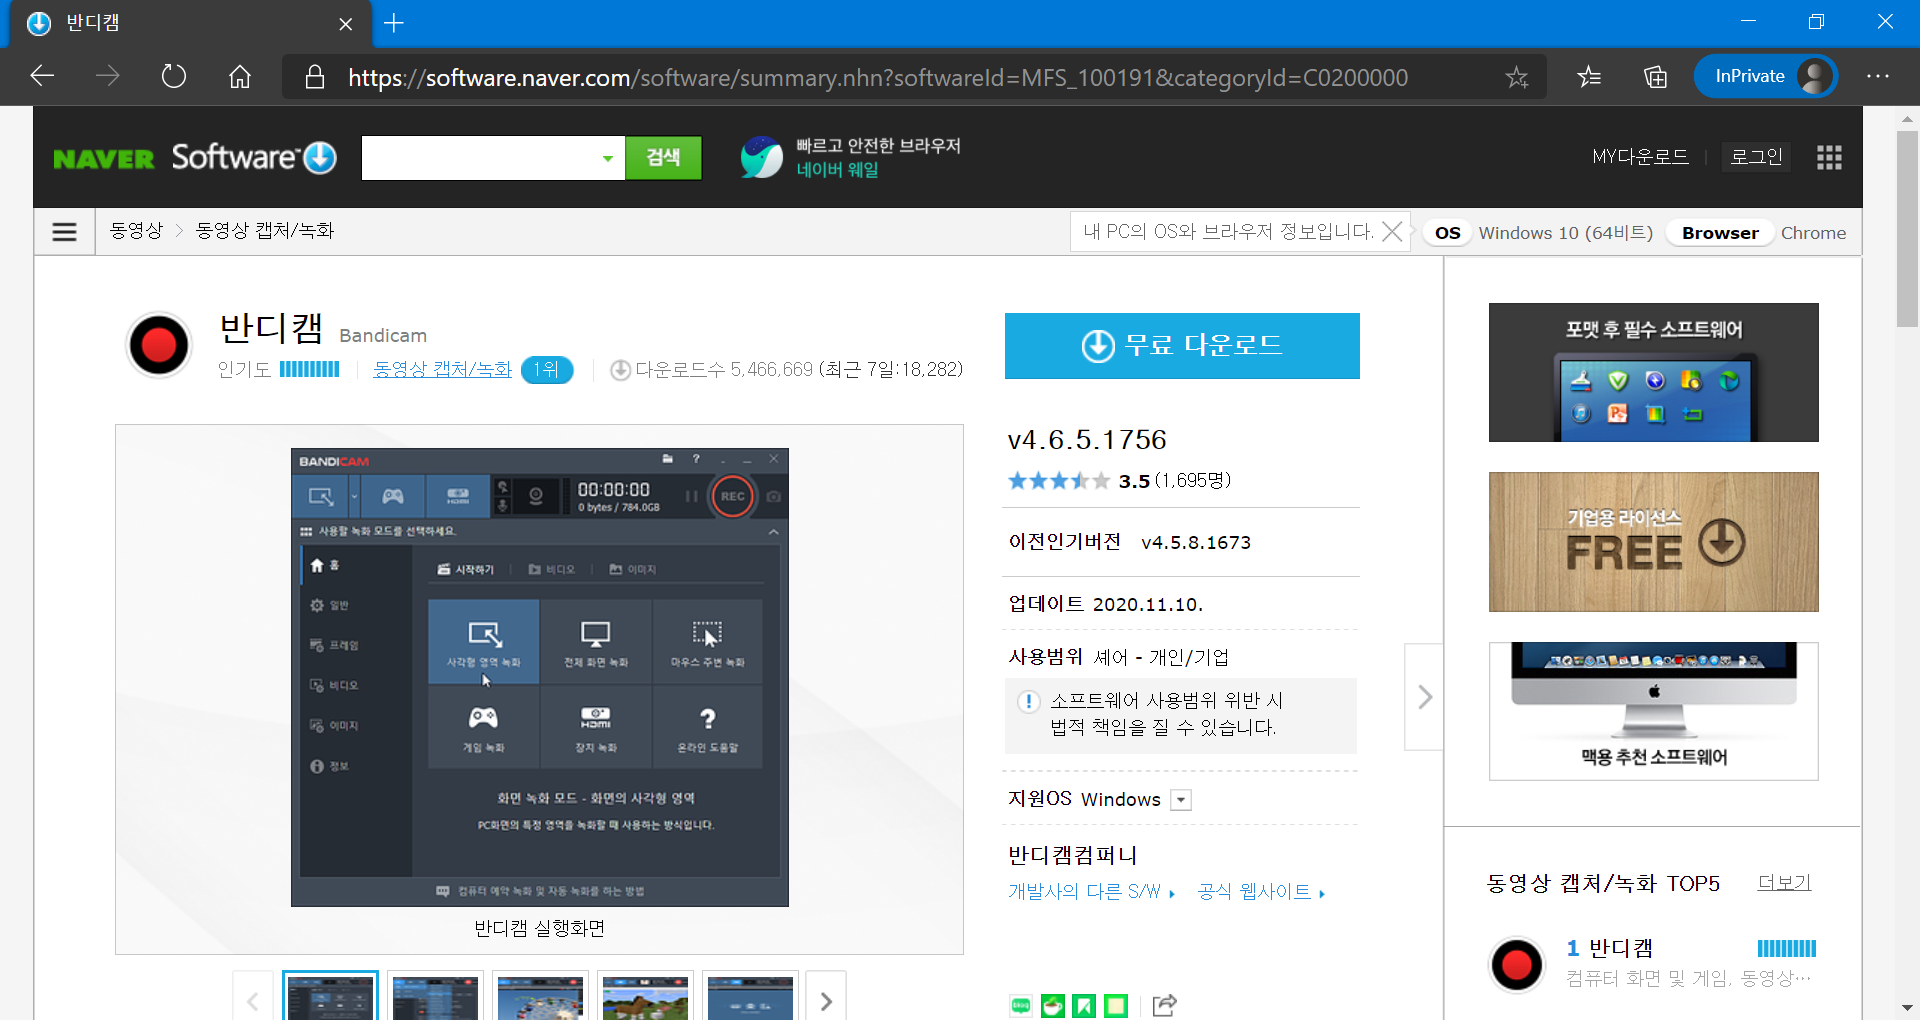
Task: Open the category hamburger menu
Action: pyautogui.click(x=64, y=232)
